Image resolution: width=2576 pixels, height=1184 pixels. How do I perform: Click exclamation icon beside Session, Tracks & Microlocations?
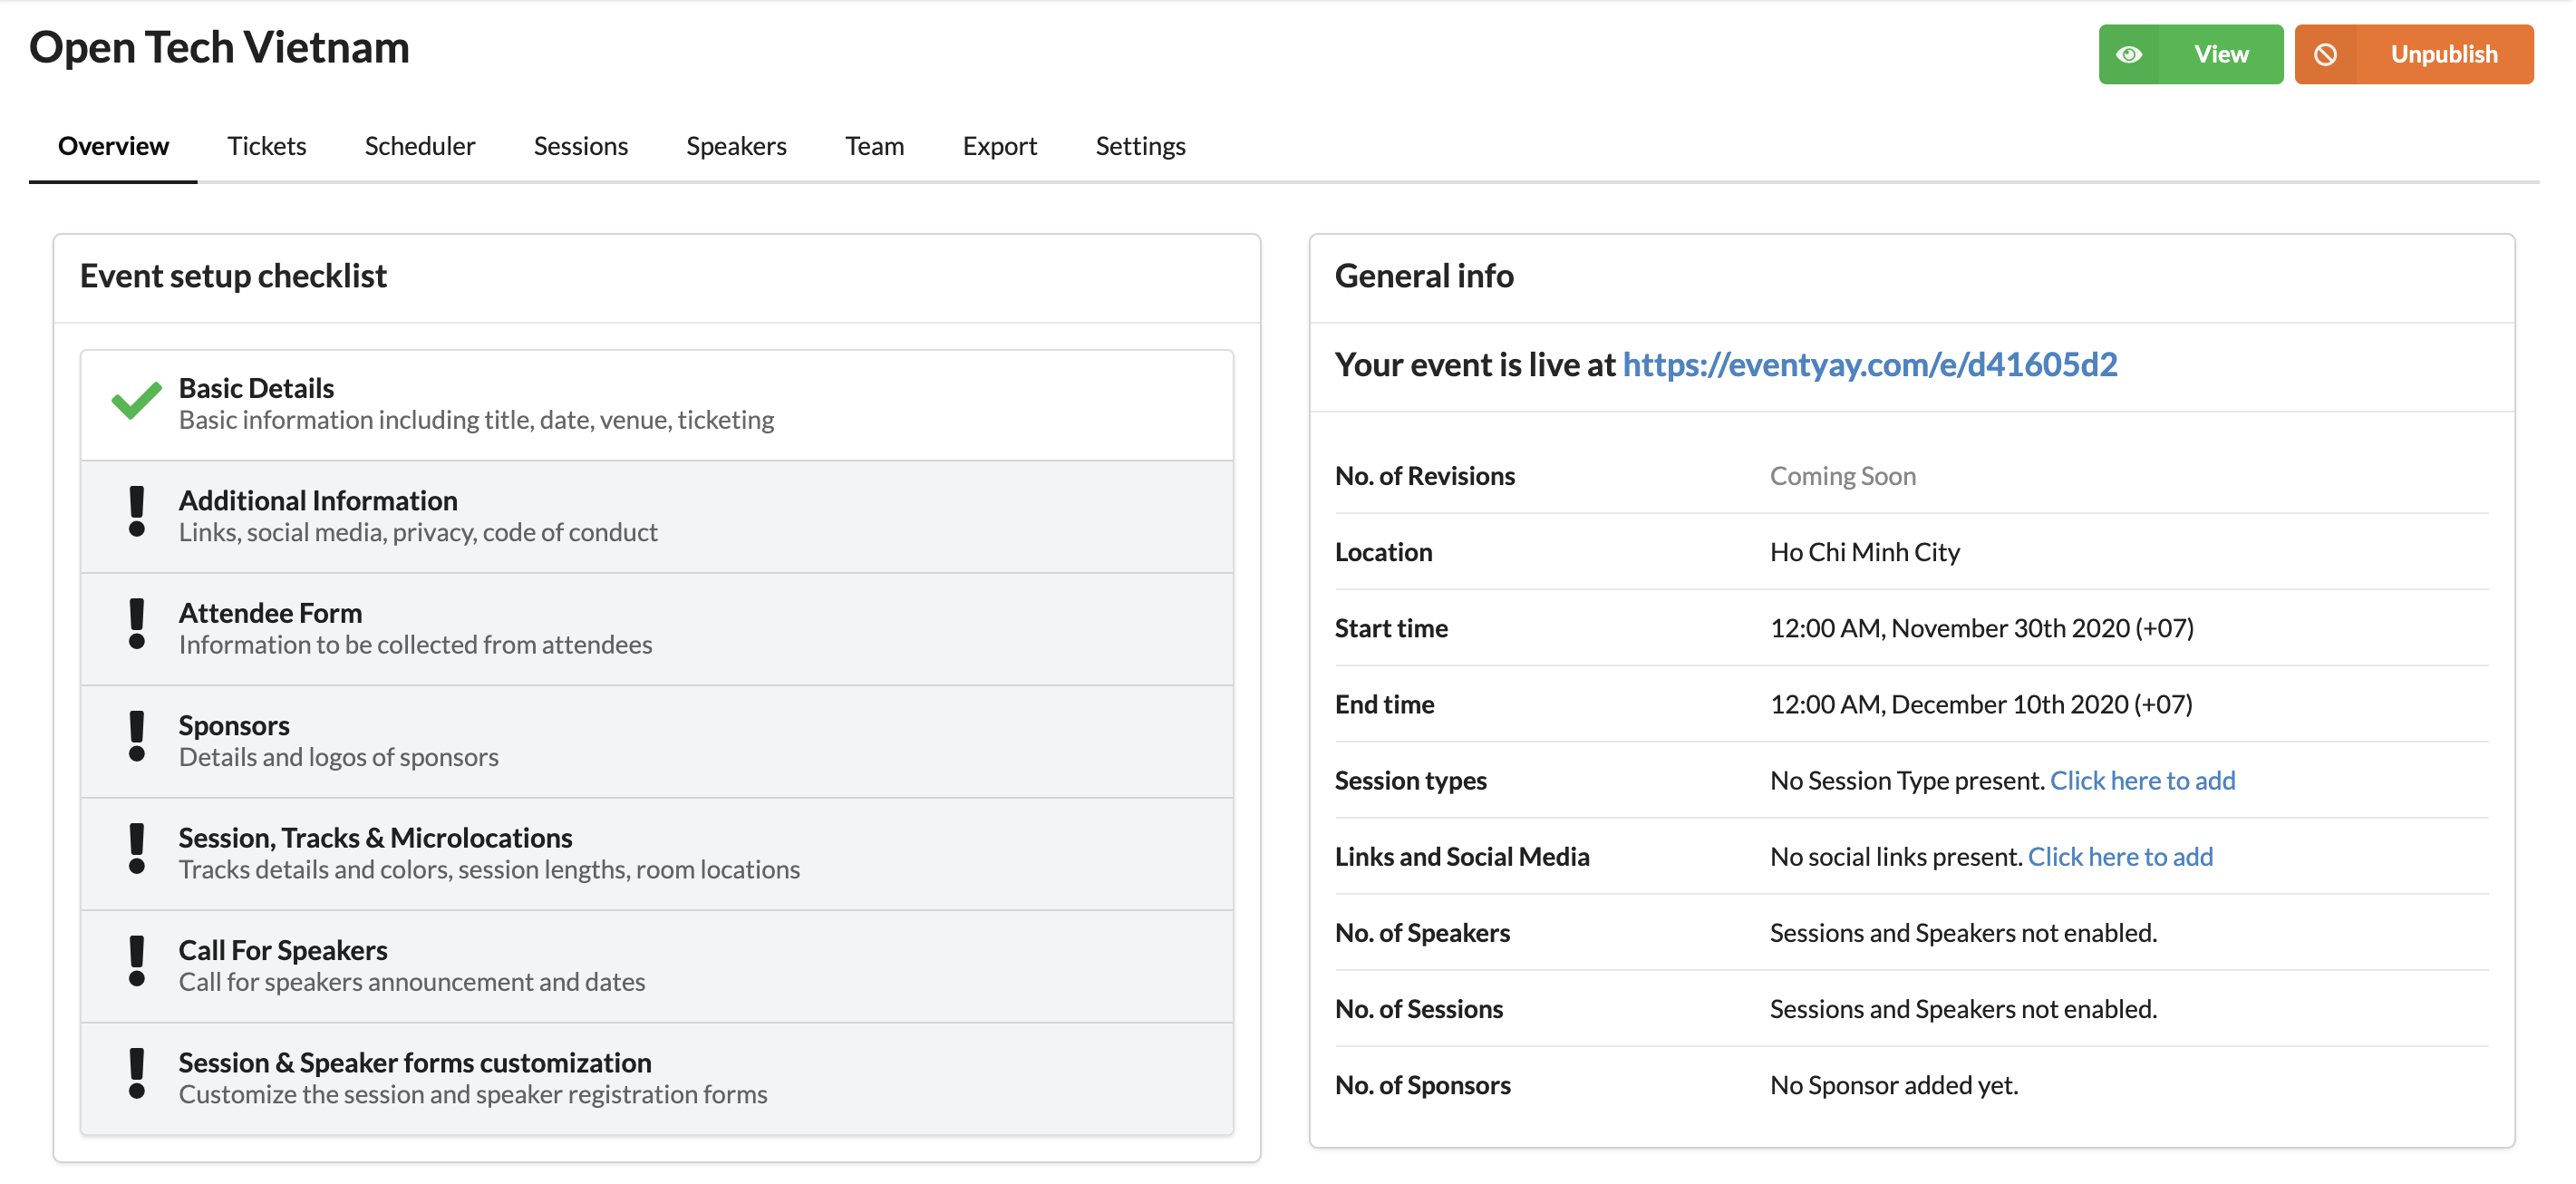pyautogui.click(x=137, y=850)
